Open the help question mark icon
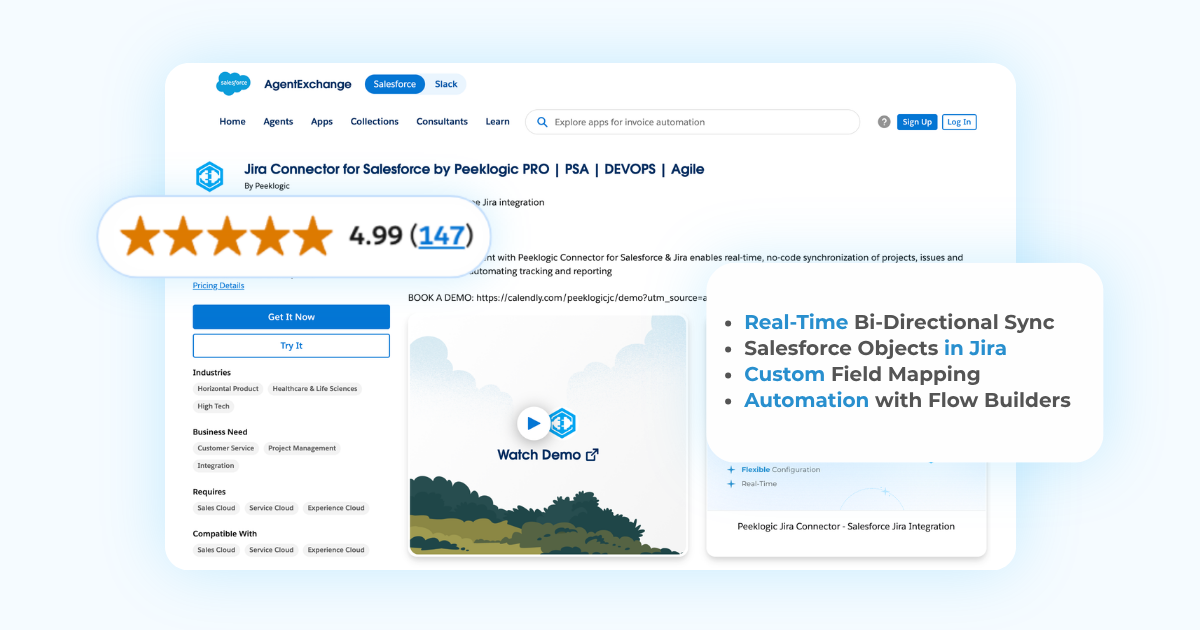 (884, 122)
